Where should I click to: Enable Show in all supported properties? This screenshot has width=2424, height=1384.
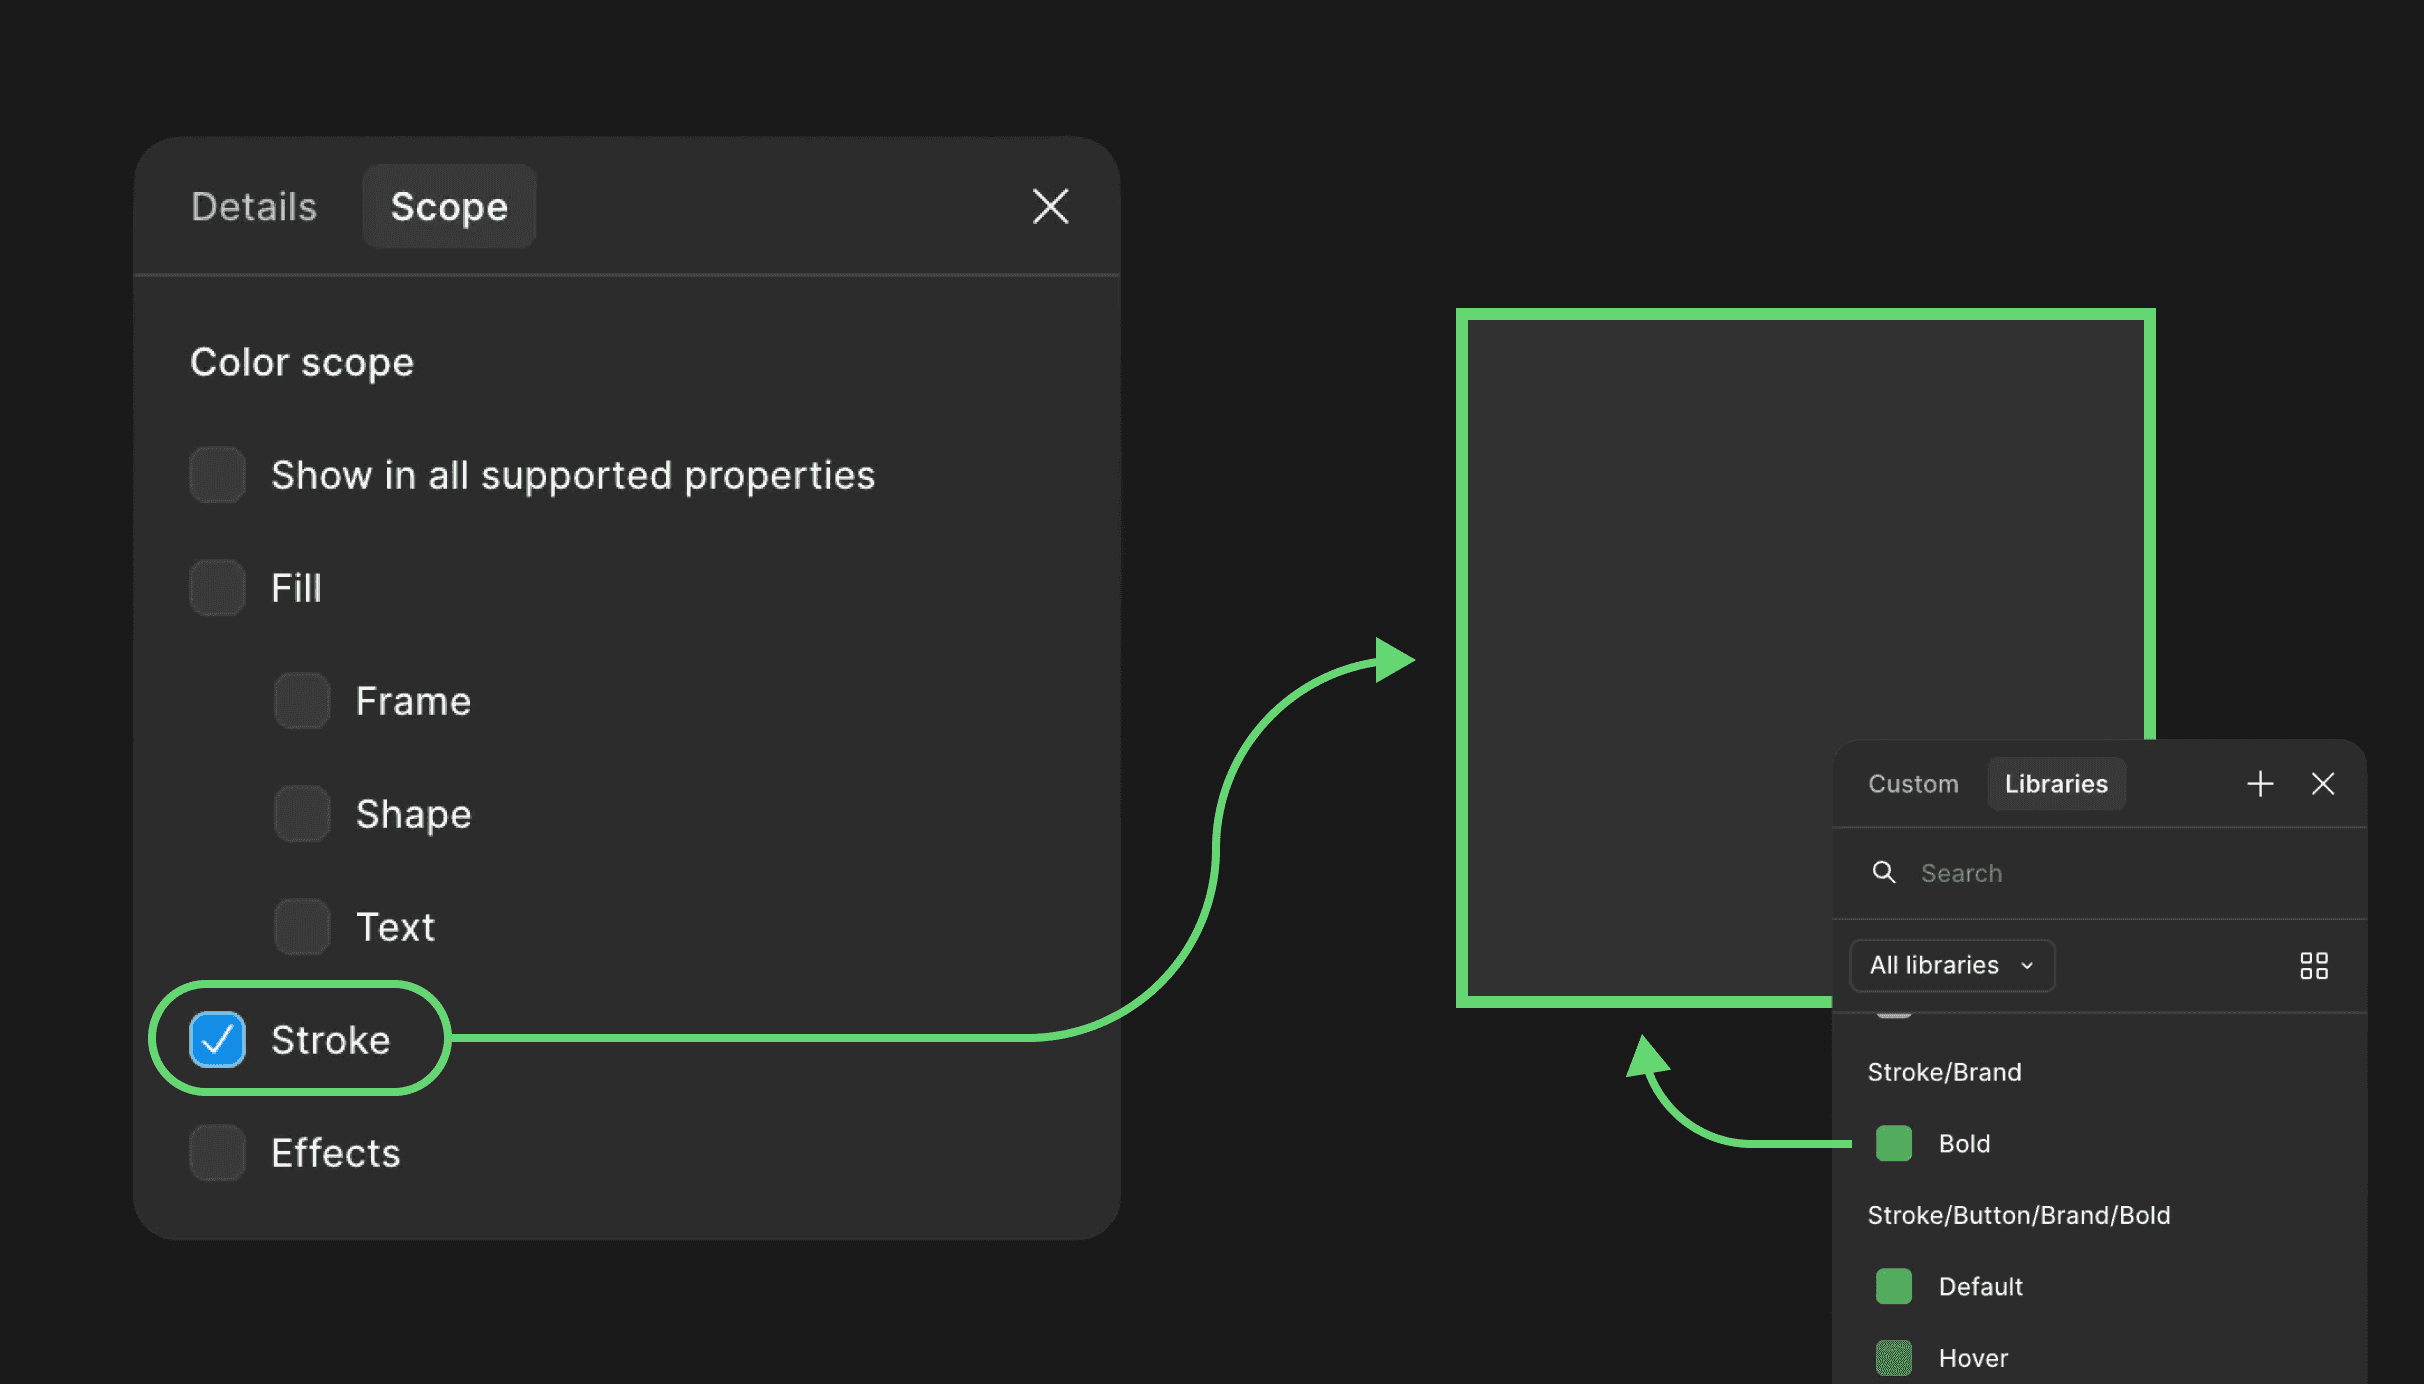(x=217, y=475)
